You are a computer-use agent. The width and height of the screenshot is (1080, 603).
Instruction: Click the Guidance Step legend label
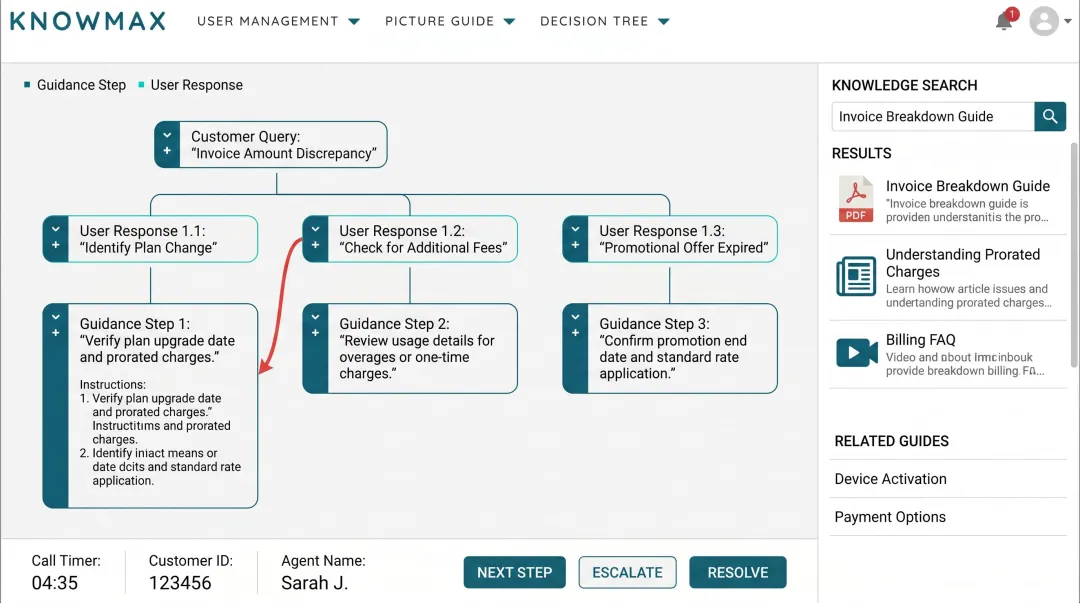click(x=81, y=85)
